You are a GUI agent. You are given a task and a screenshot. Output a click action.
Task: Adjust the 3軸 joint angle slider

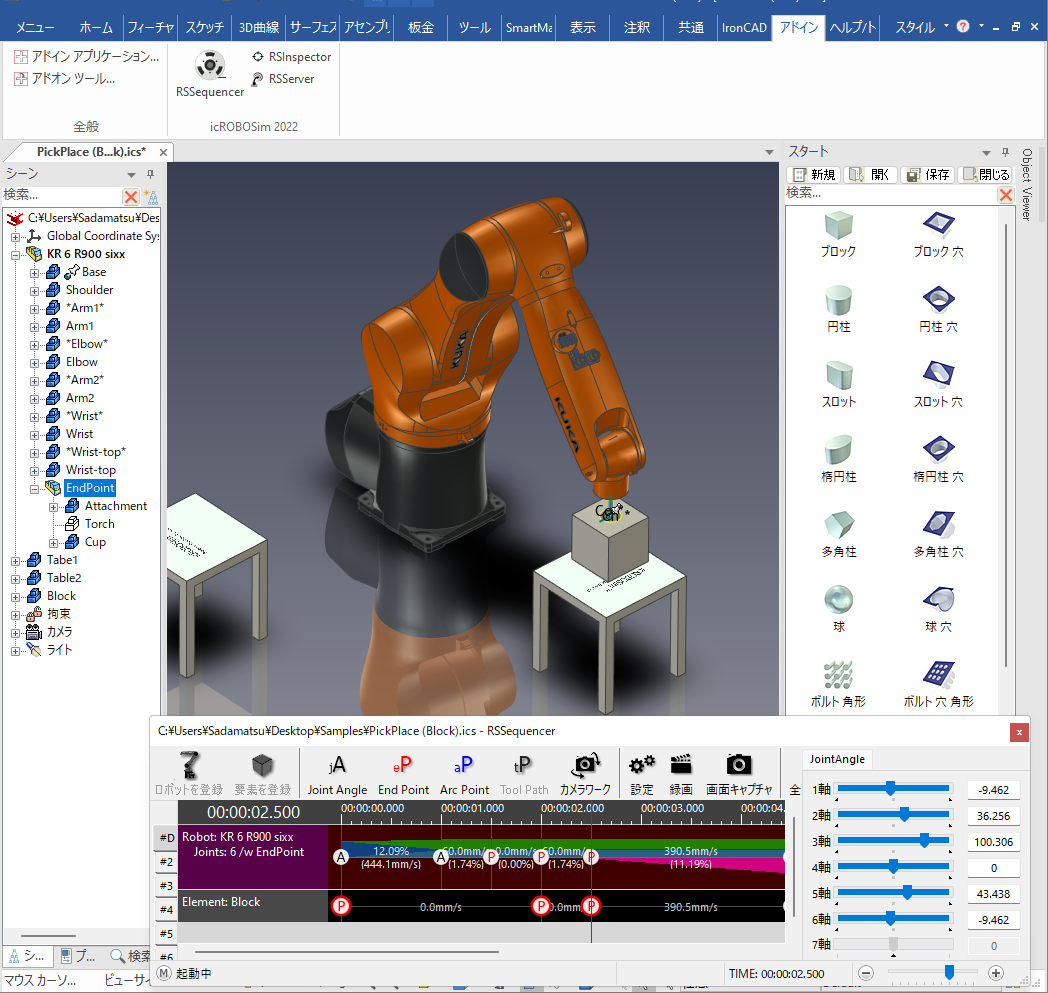[x=925, y=841]
